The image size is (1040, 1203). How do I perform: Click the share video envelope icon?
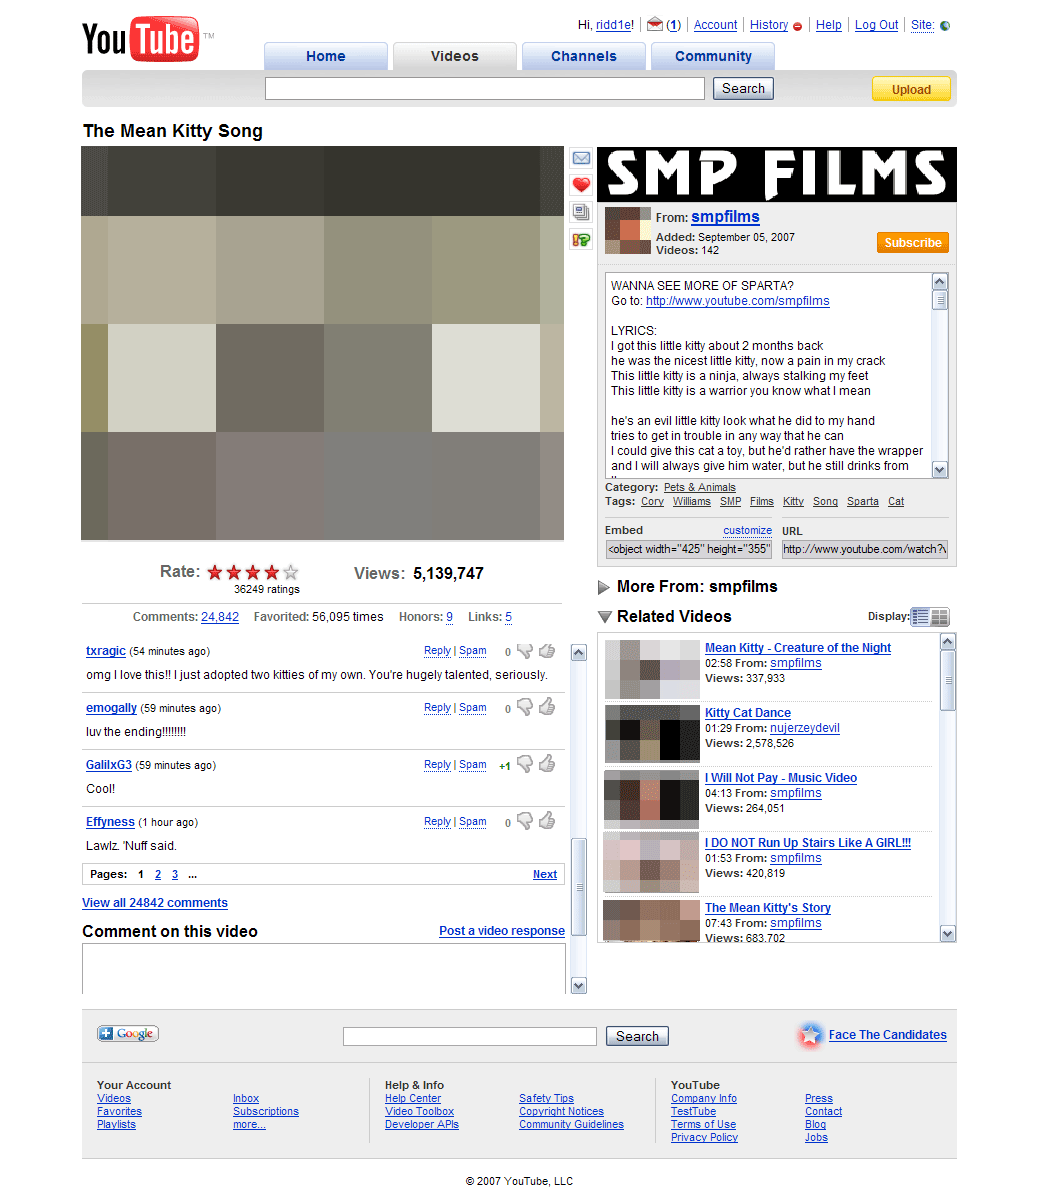[x=581, y=158]
